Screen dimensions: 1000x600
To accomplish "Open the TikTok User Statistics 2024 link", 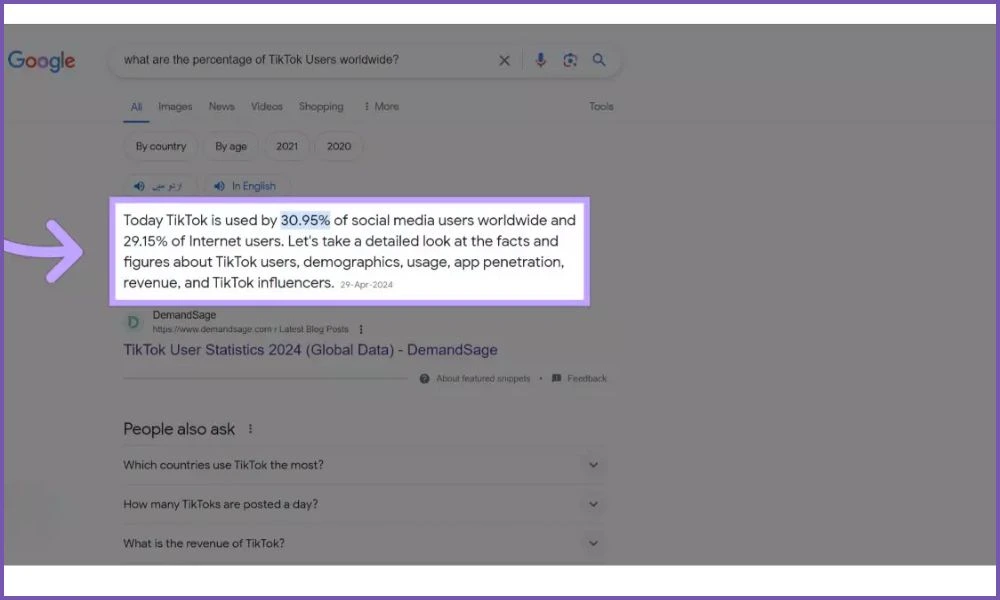I will (310, 350).
